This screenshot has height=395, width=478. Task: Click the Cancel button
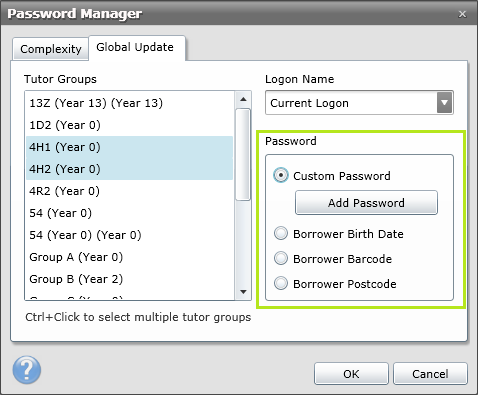[x=430, y=374]
